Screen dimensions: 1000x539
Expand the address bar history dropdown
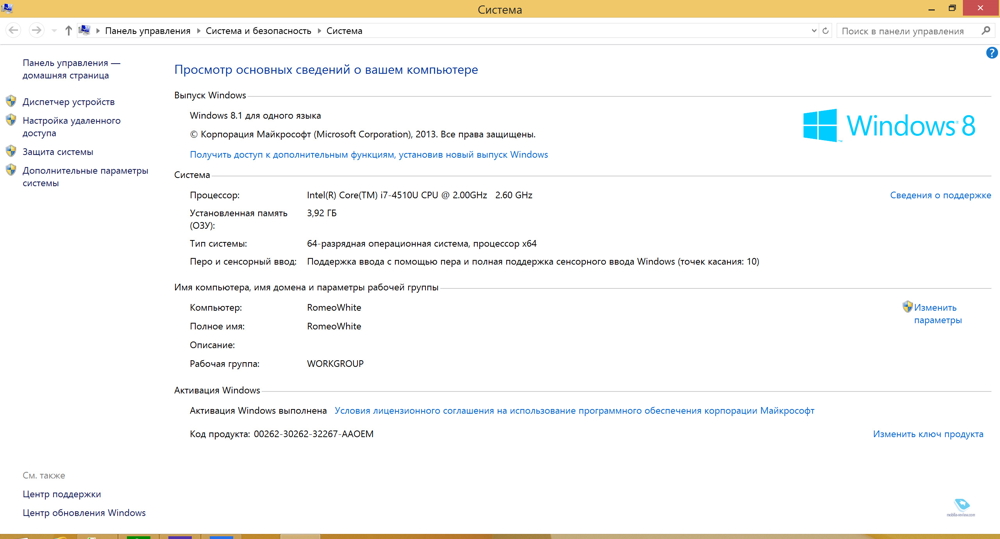point(814,31)
